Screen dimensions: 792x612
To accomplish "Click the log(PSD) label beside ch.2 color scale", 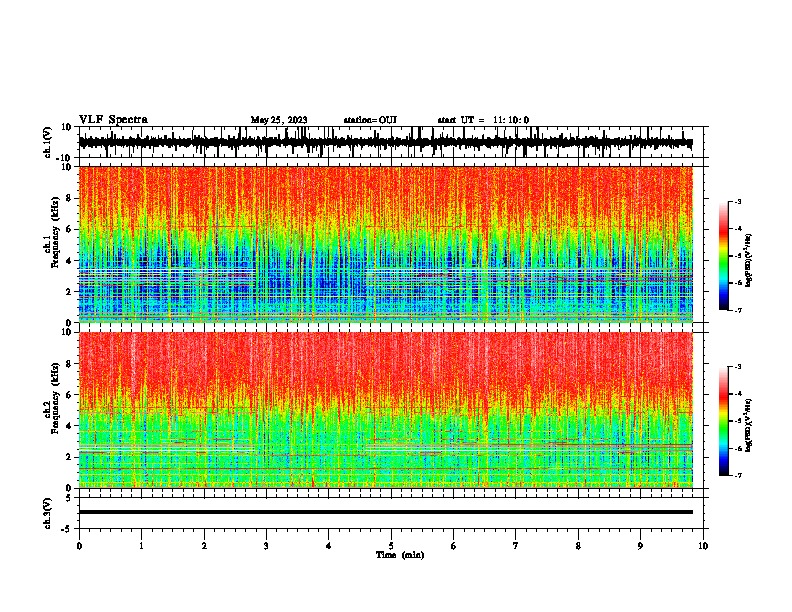I will pyautogui.click(x=748, y=425).
